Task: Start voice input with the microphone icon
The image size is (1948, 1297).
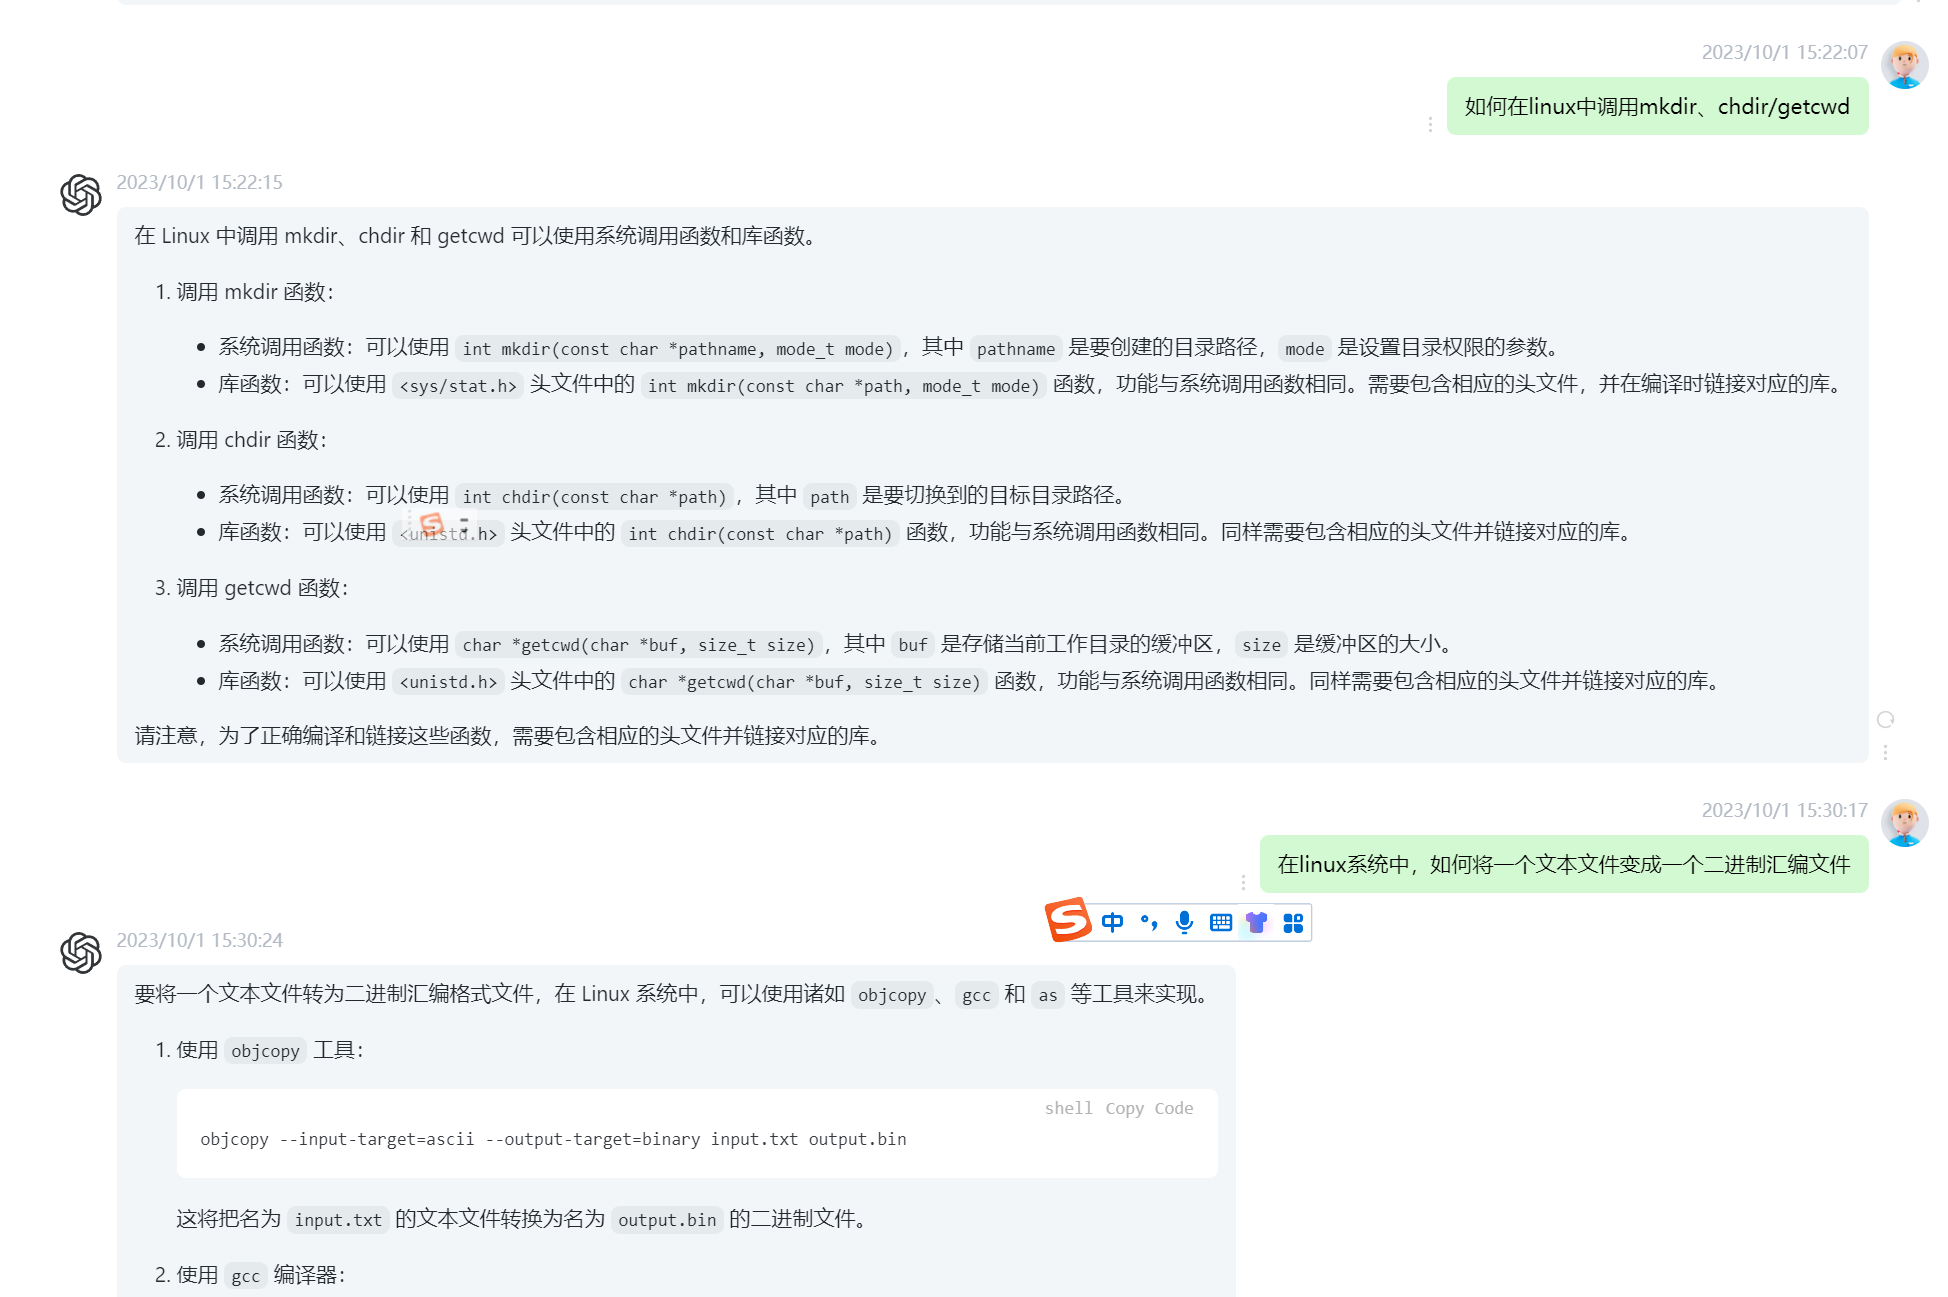Action: click(1184, 922)
